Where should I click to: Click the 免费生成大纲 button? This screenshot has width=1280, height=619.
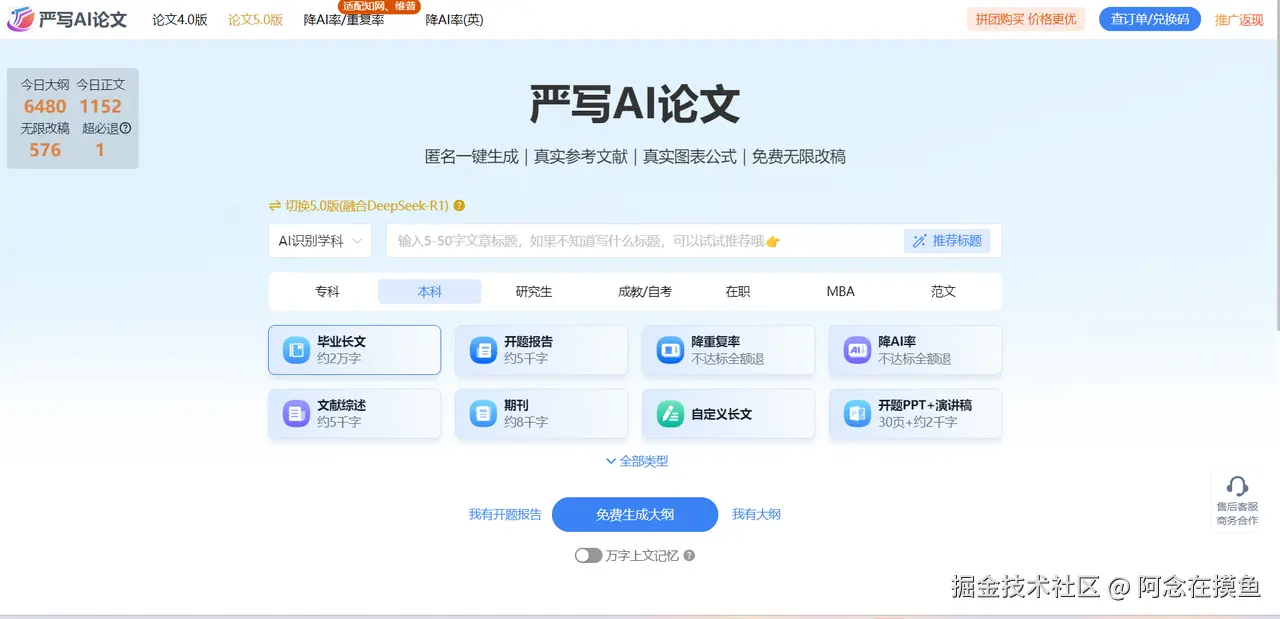click(635, 514)
